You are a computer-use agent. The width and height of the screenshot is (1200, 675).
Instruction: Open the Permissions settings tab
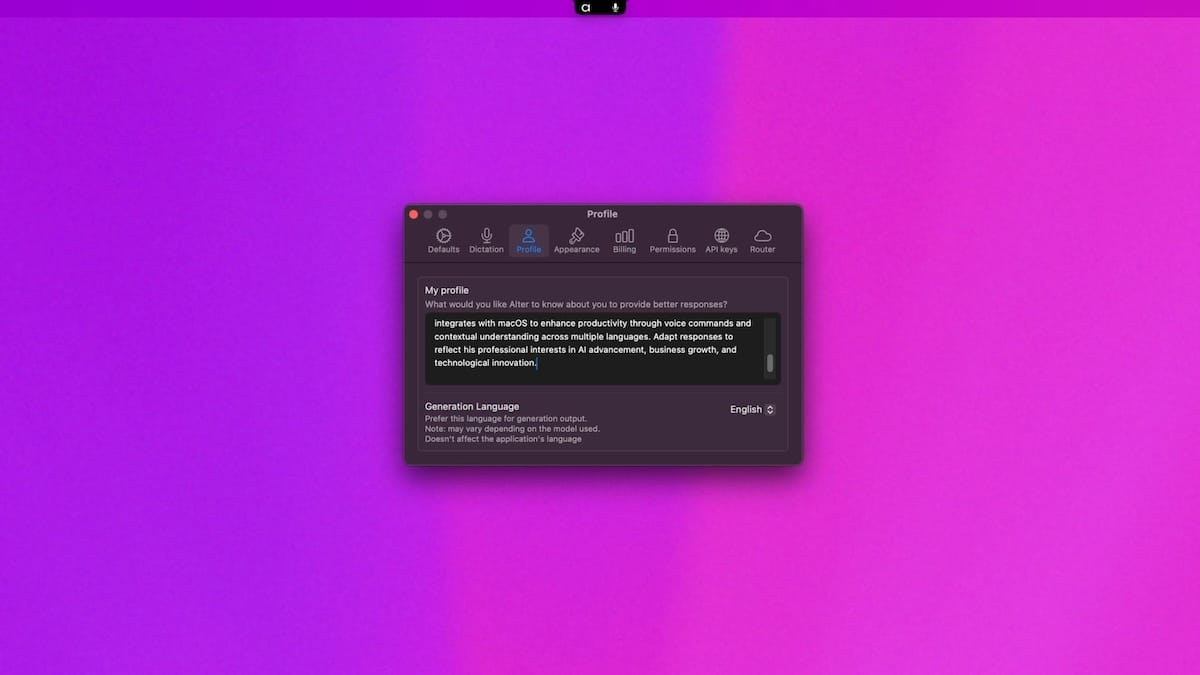(x=672, y=241)
